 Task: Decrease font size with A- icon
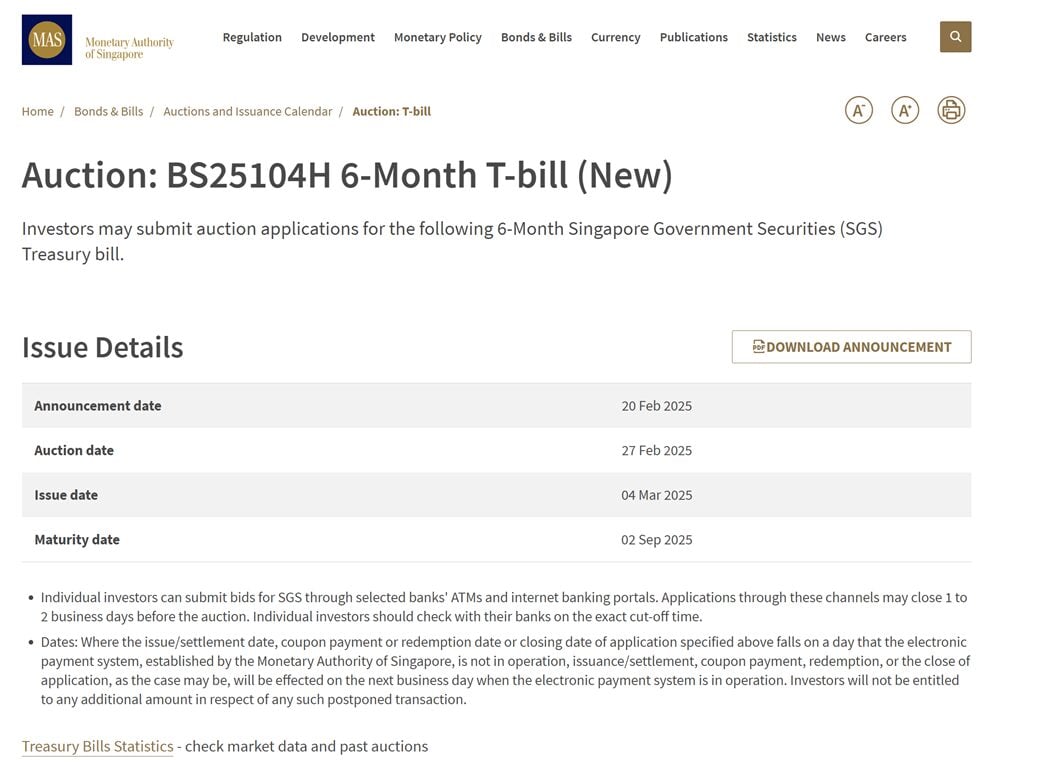pos(858,110)
